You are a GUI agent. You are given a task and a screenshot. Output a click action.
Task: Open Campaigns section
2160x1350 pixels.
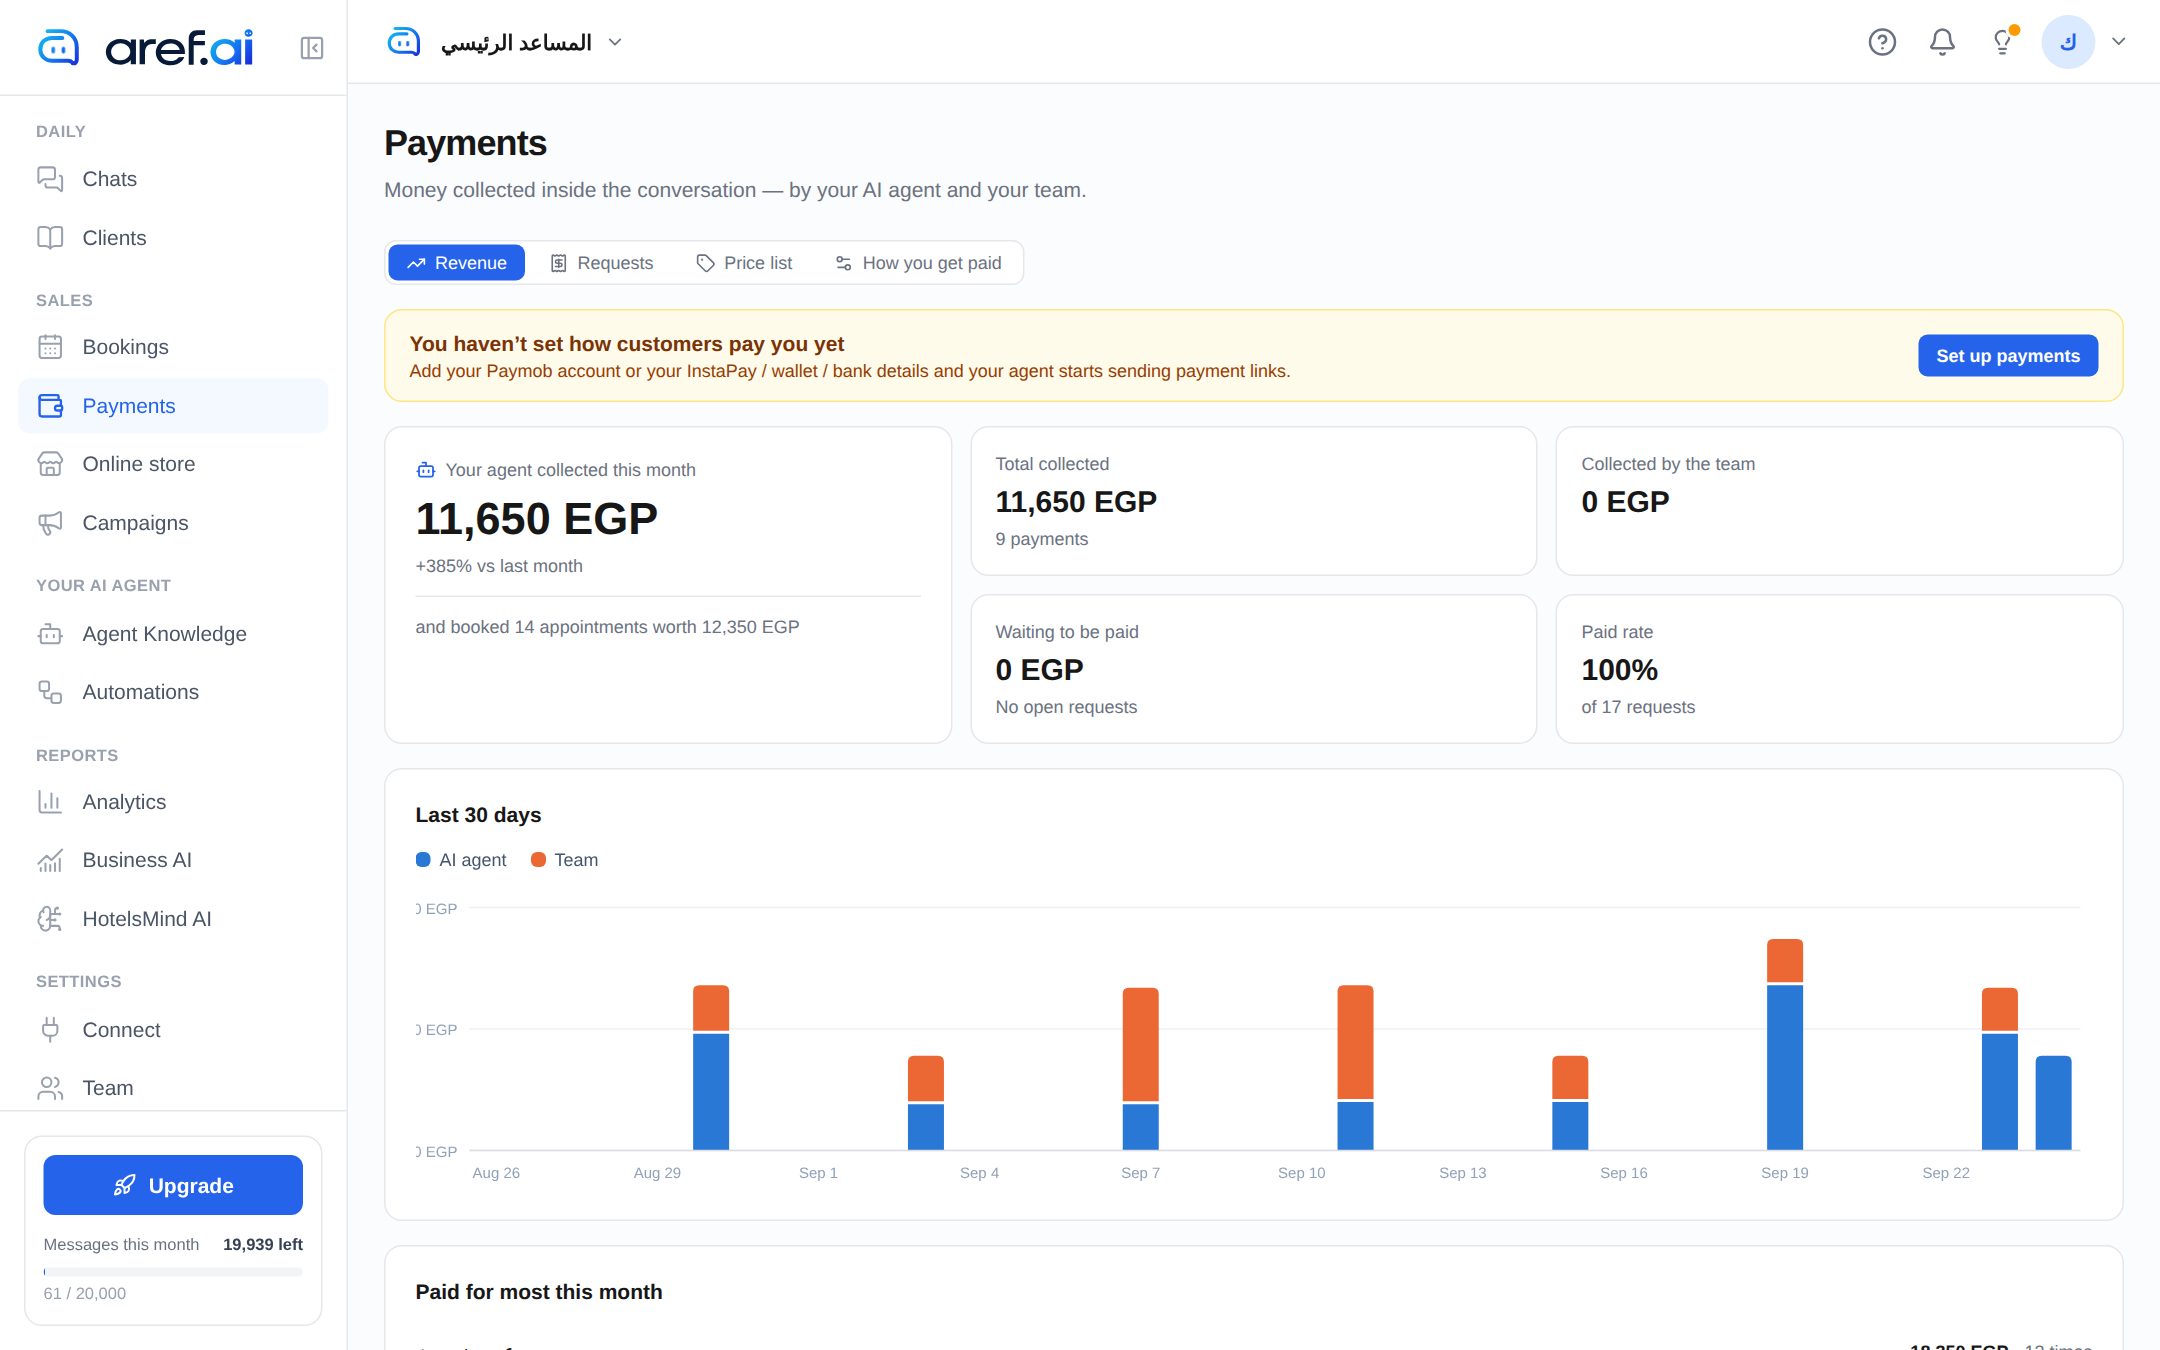[x=173, y=523]
